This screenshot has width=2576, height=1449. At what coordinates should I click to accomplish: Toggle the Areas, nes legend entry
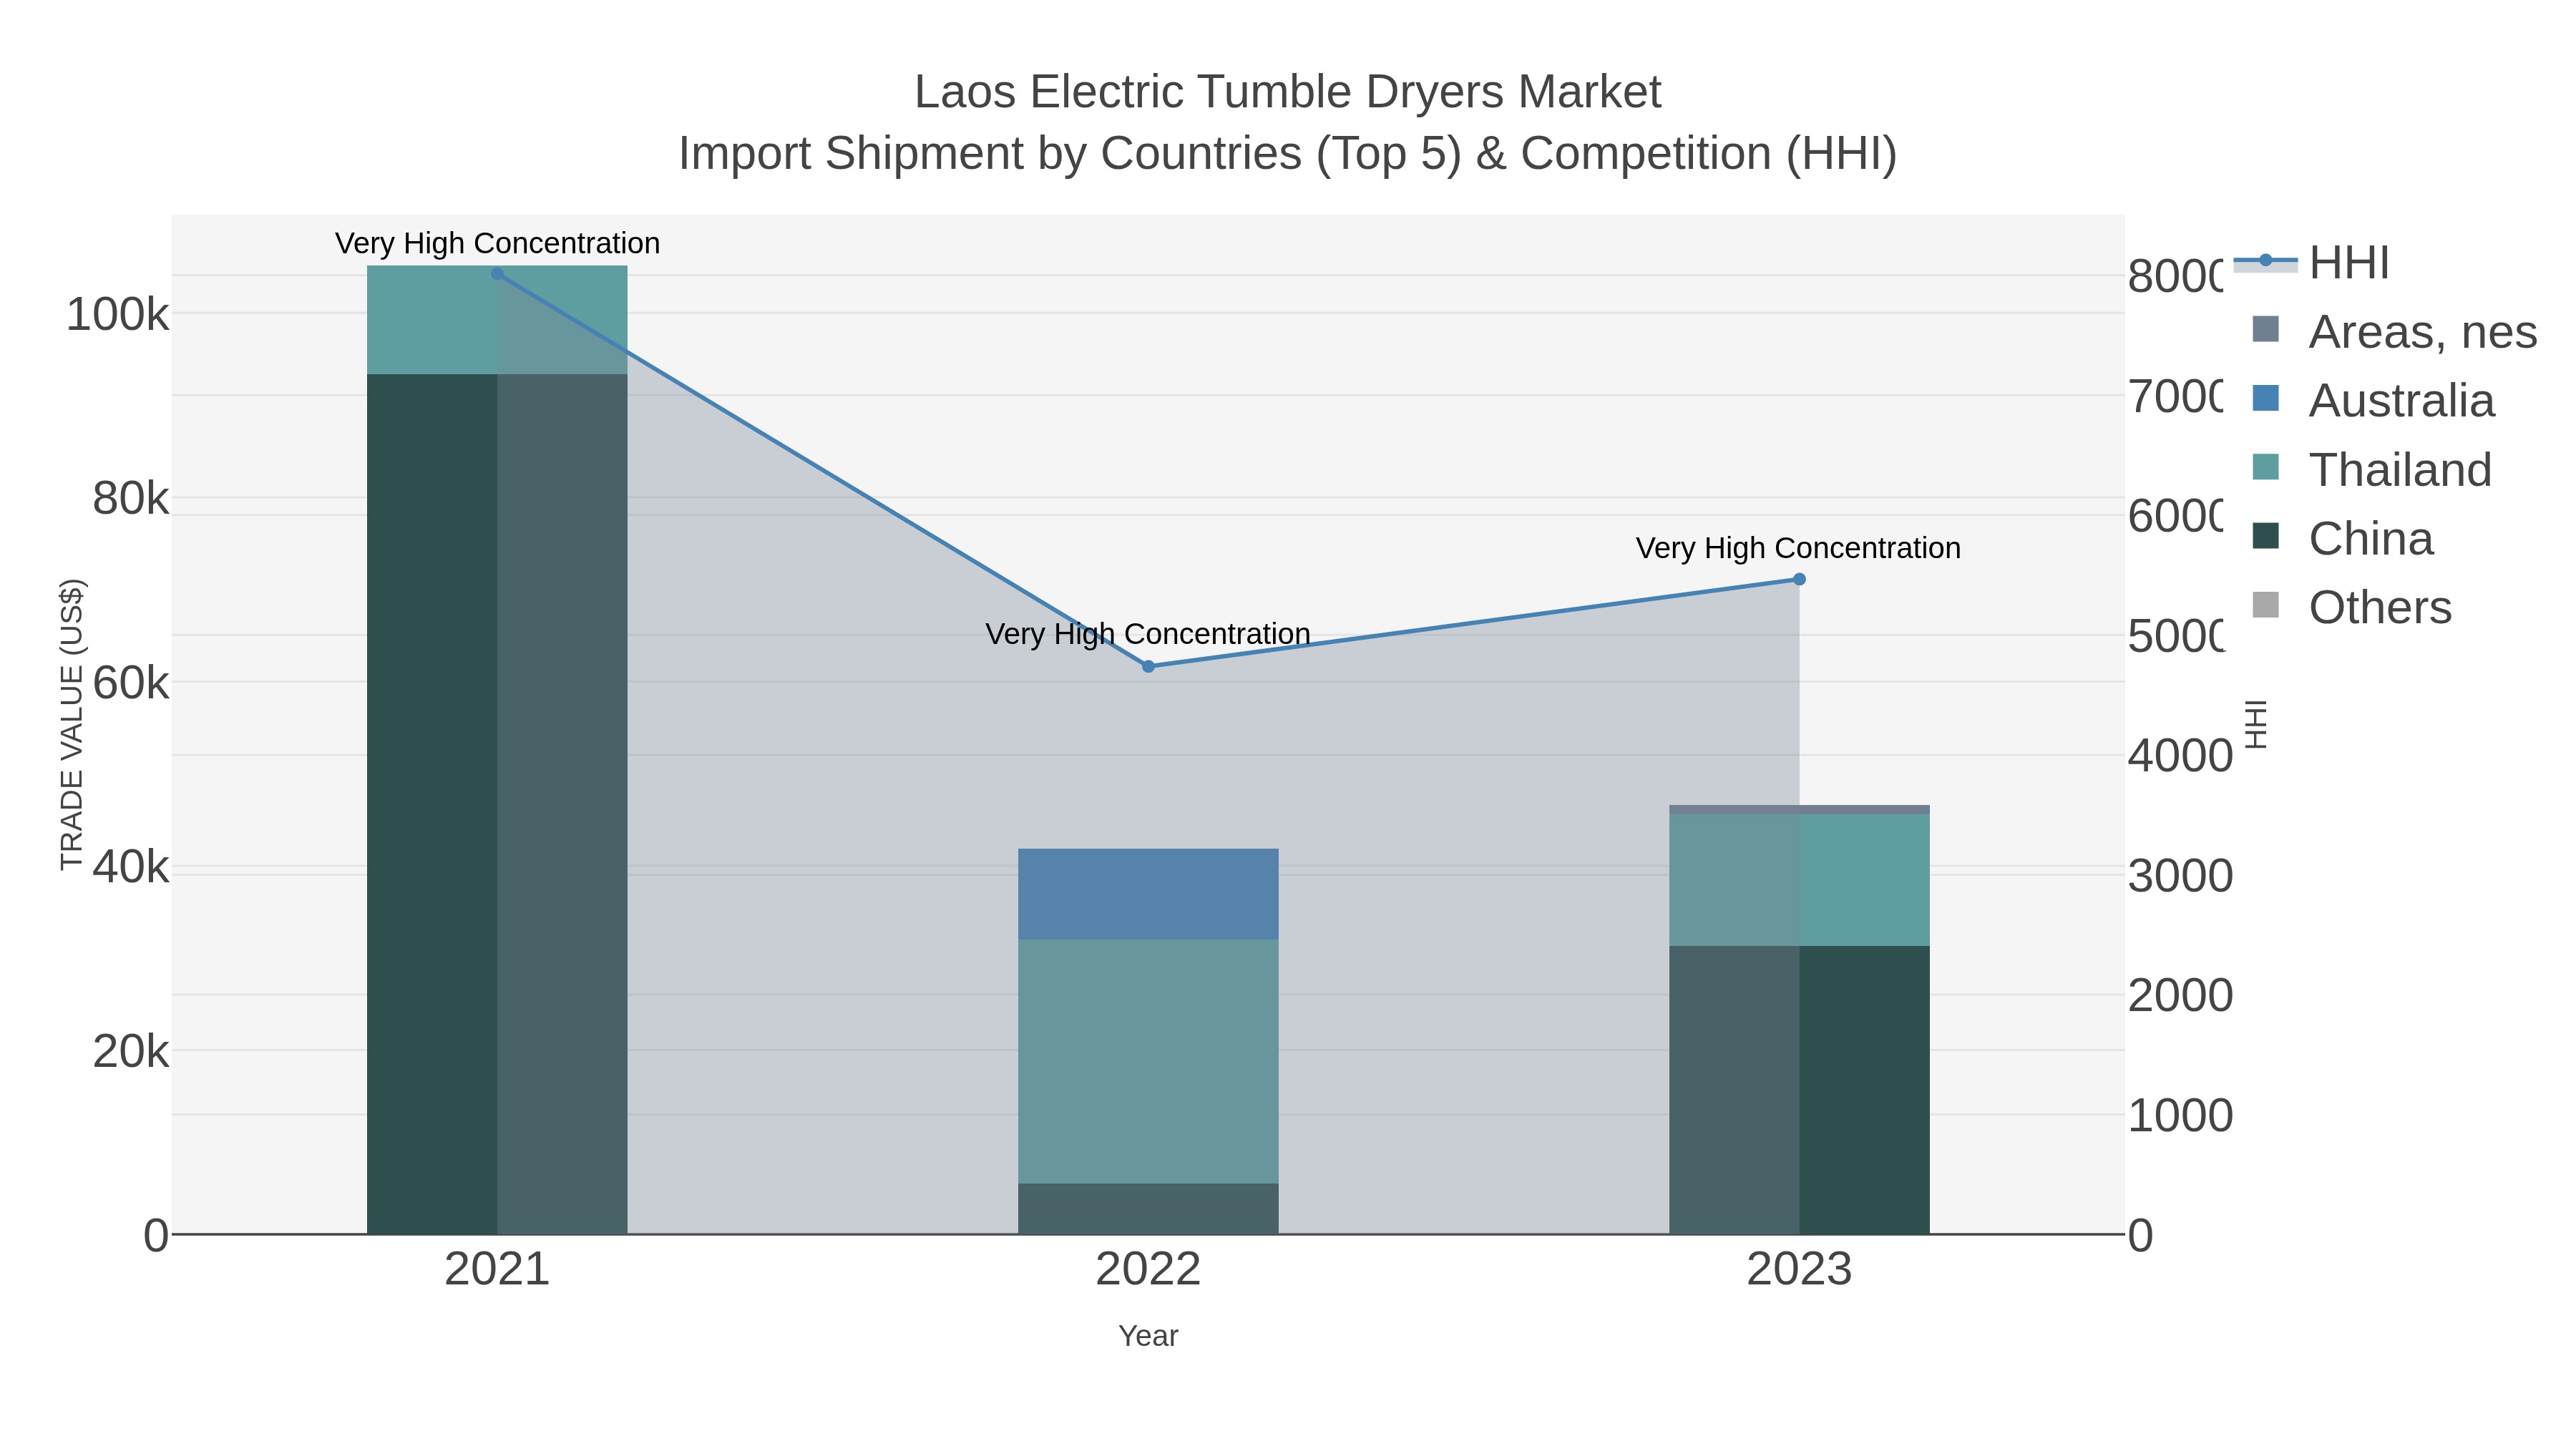(2394, 331)
